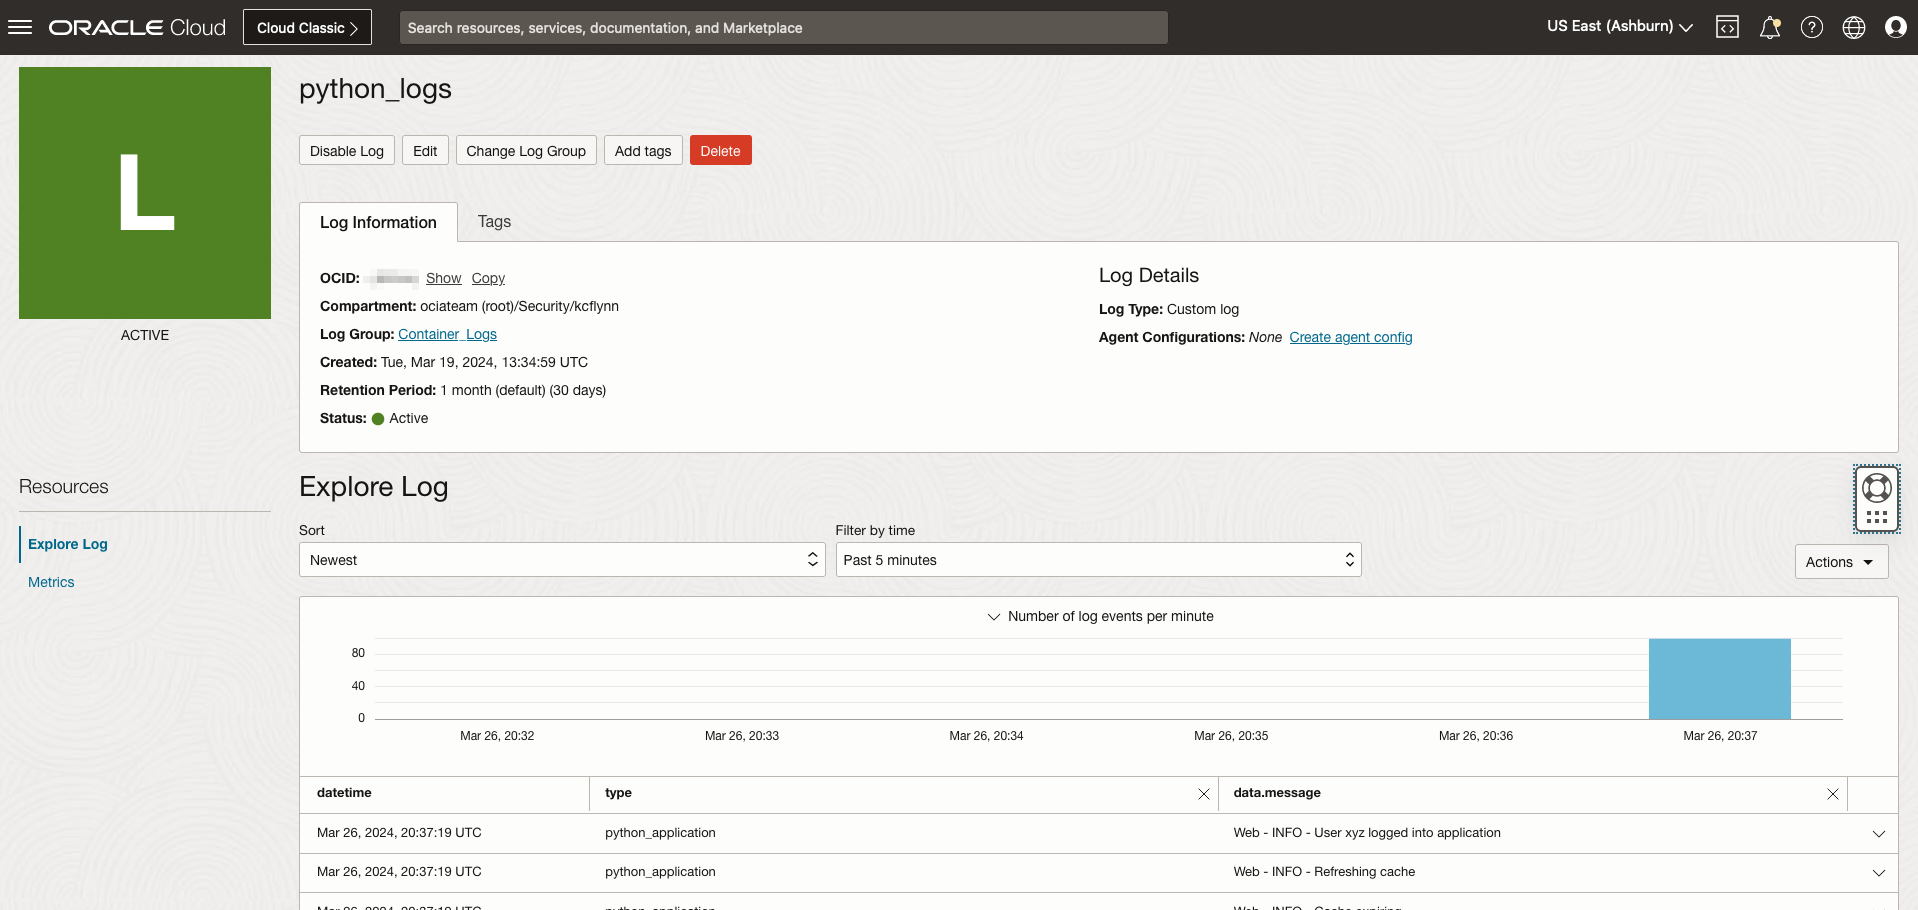The height and width of the screenshot is (910, 1918).
Task: Switch to the Tags tab
Action: coord(493,221)
